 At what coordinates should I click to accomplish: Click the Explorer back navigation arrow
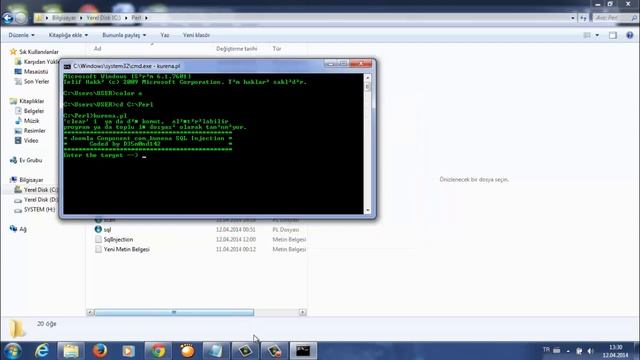tap(8, 18)
